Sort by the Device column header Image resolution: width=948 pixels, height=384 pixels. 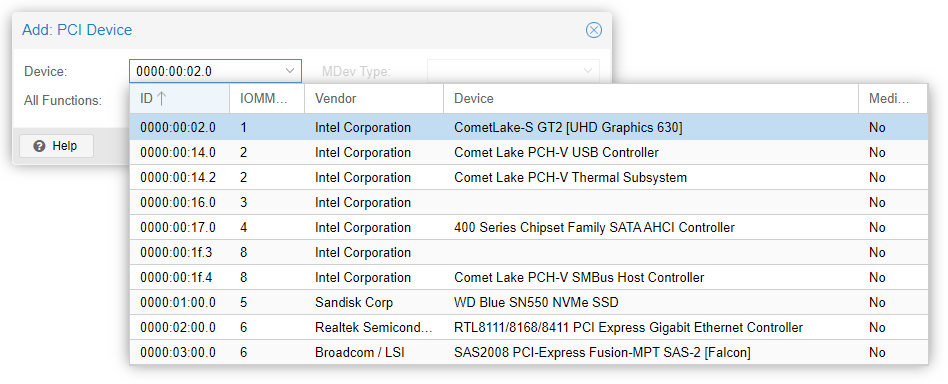click(651, 99)
